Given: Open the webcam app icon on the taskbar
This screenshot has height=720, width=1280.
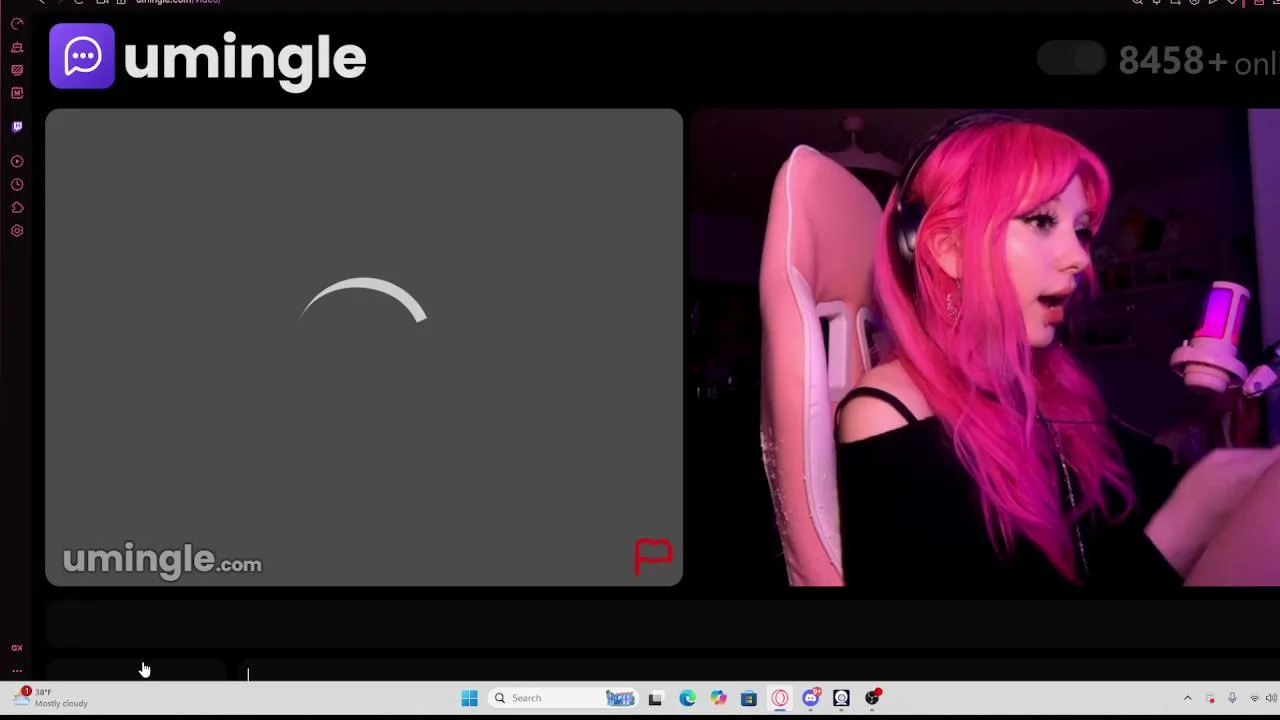Looking at the screenshot, I should (841, 698).
